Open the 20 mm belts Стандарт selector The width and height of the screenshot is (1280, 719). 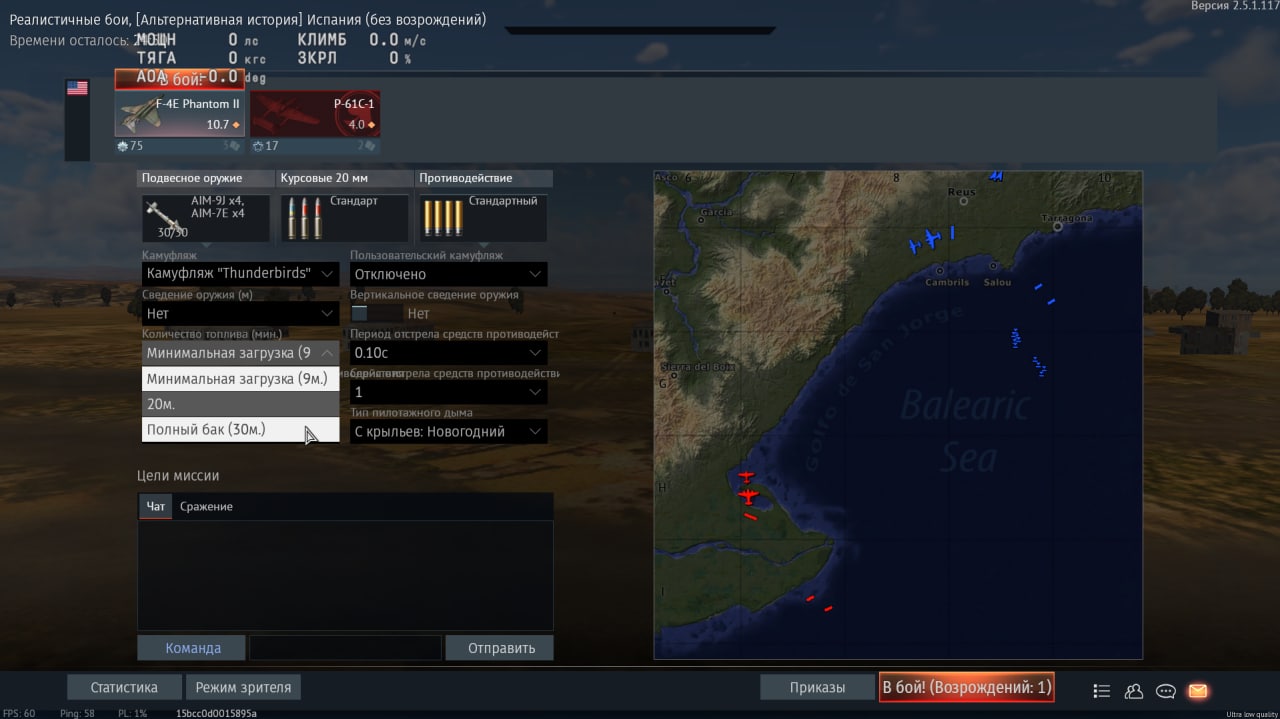pos(344,218)
